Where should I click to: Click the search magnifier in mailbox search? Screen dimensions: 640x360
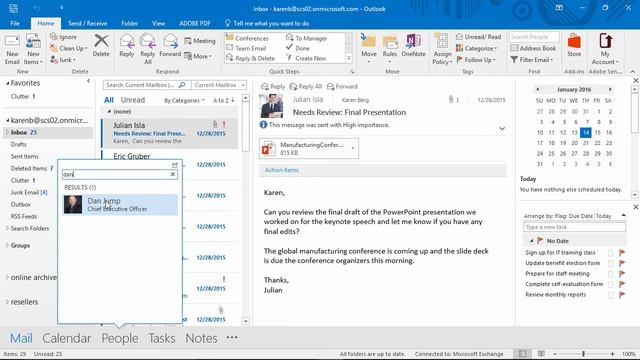pyautogui.click(x=182, y=85)
